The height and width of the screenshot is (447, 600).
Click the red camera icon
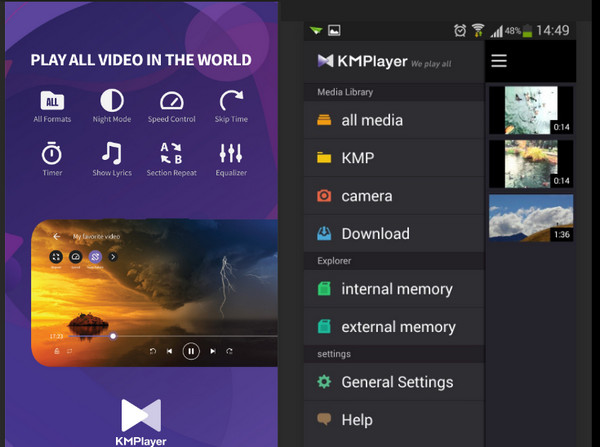pyautogui.click(x=324, y=196)
